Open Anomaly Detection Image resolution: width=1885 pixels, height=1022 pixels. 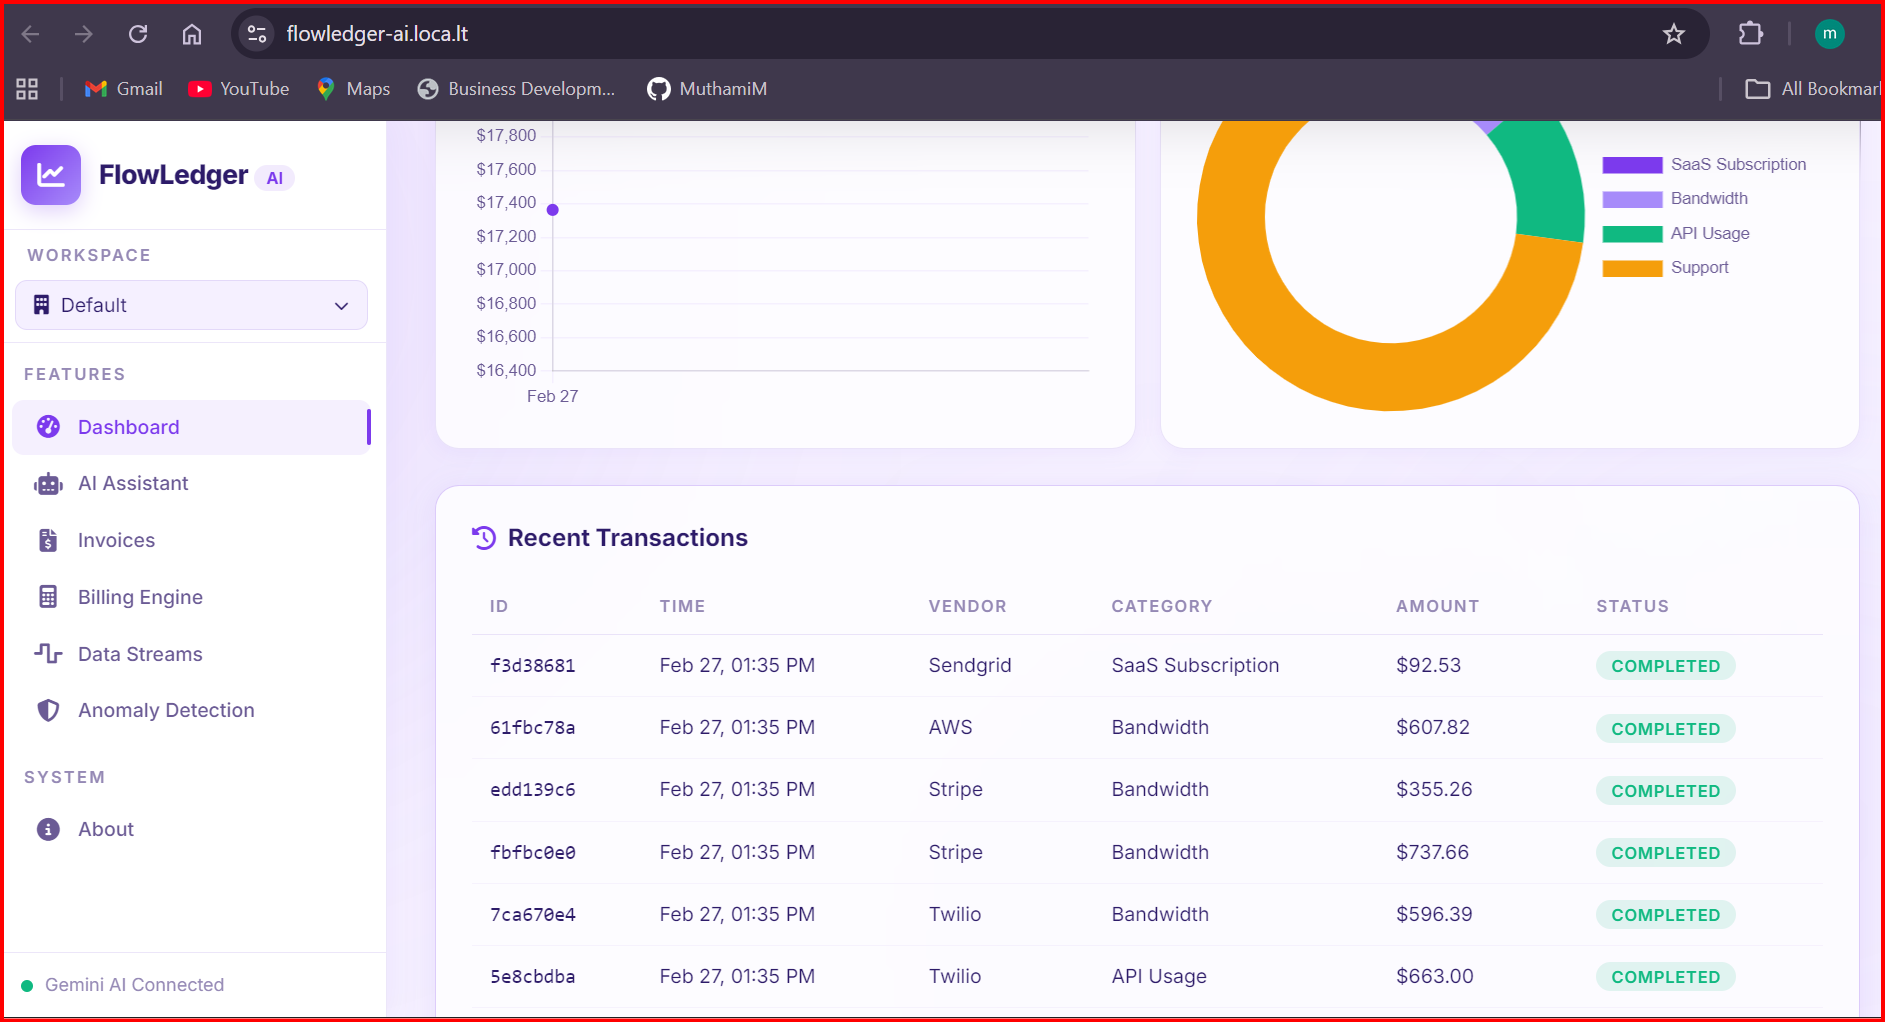click(191, 710)
